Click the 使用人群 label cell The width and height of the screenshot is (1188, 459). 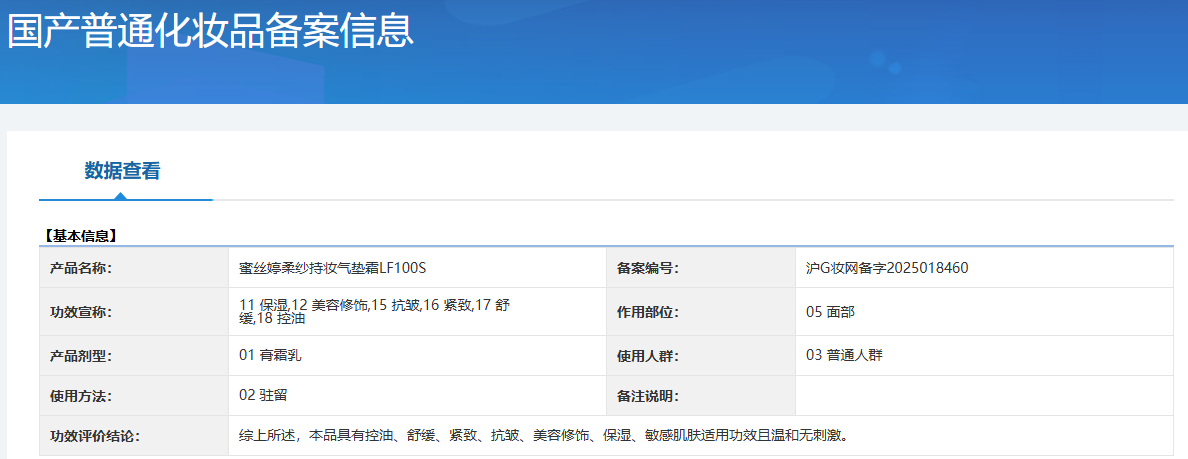[x=701, y=356]
